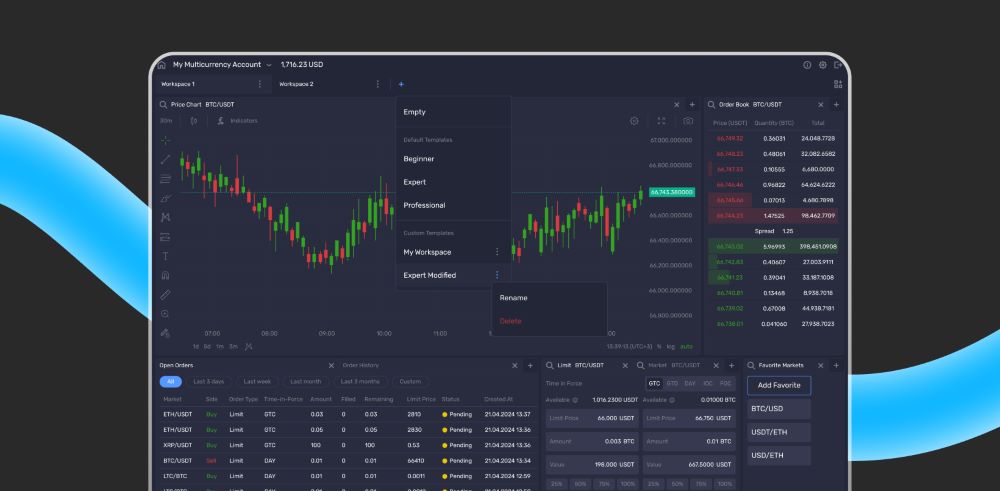
Task: Close the Price Chart panel
Action: 677,105
